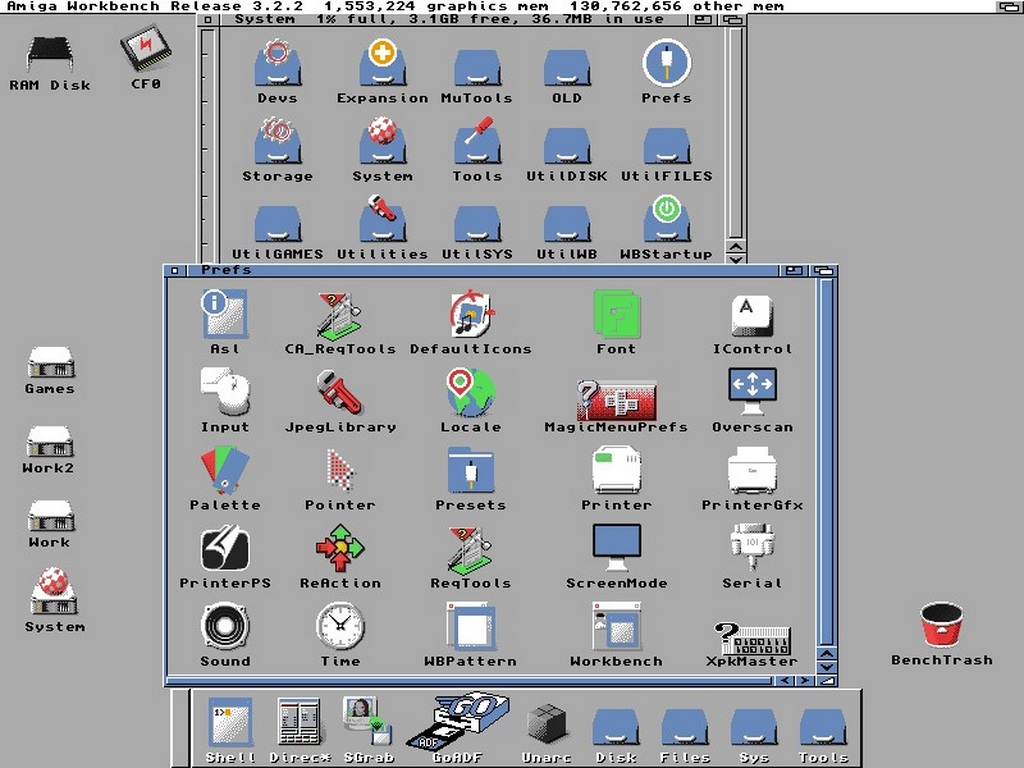This screenshot has width=1024, height=768.
Task: Open the Utilities drawer
Action: 383,219
